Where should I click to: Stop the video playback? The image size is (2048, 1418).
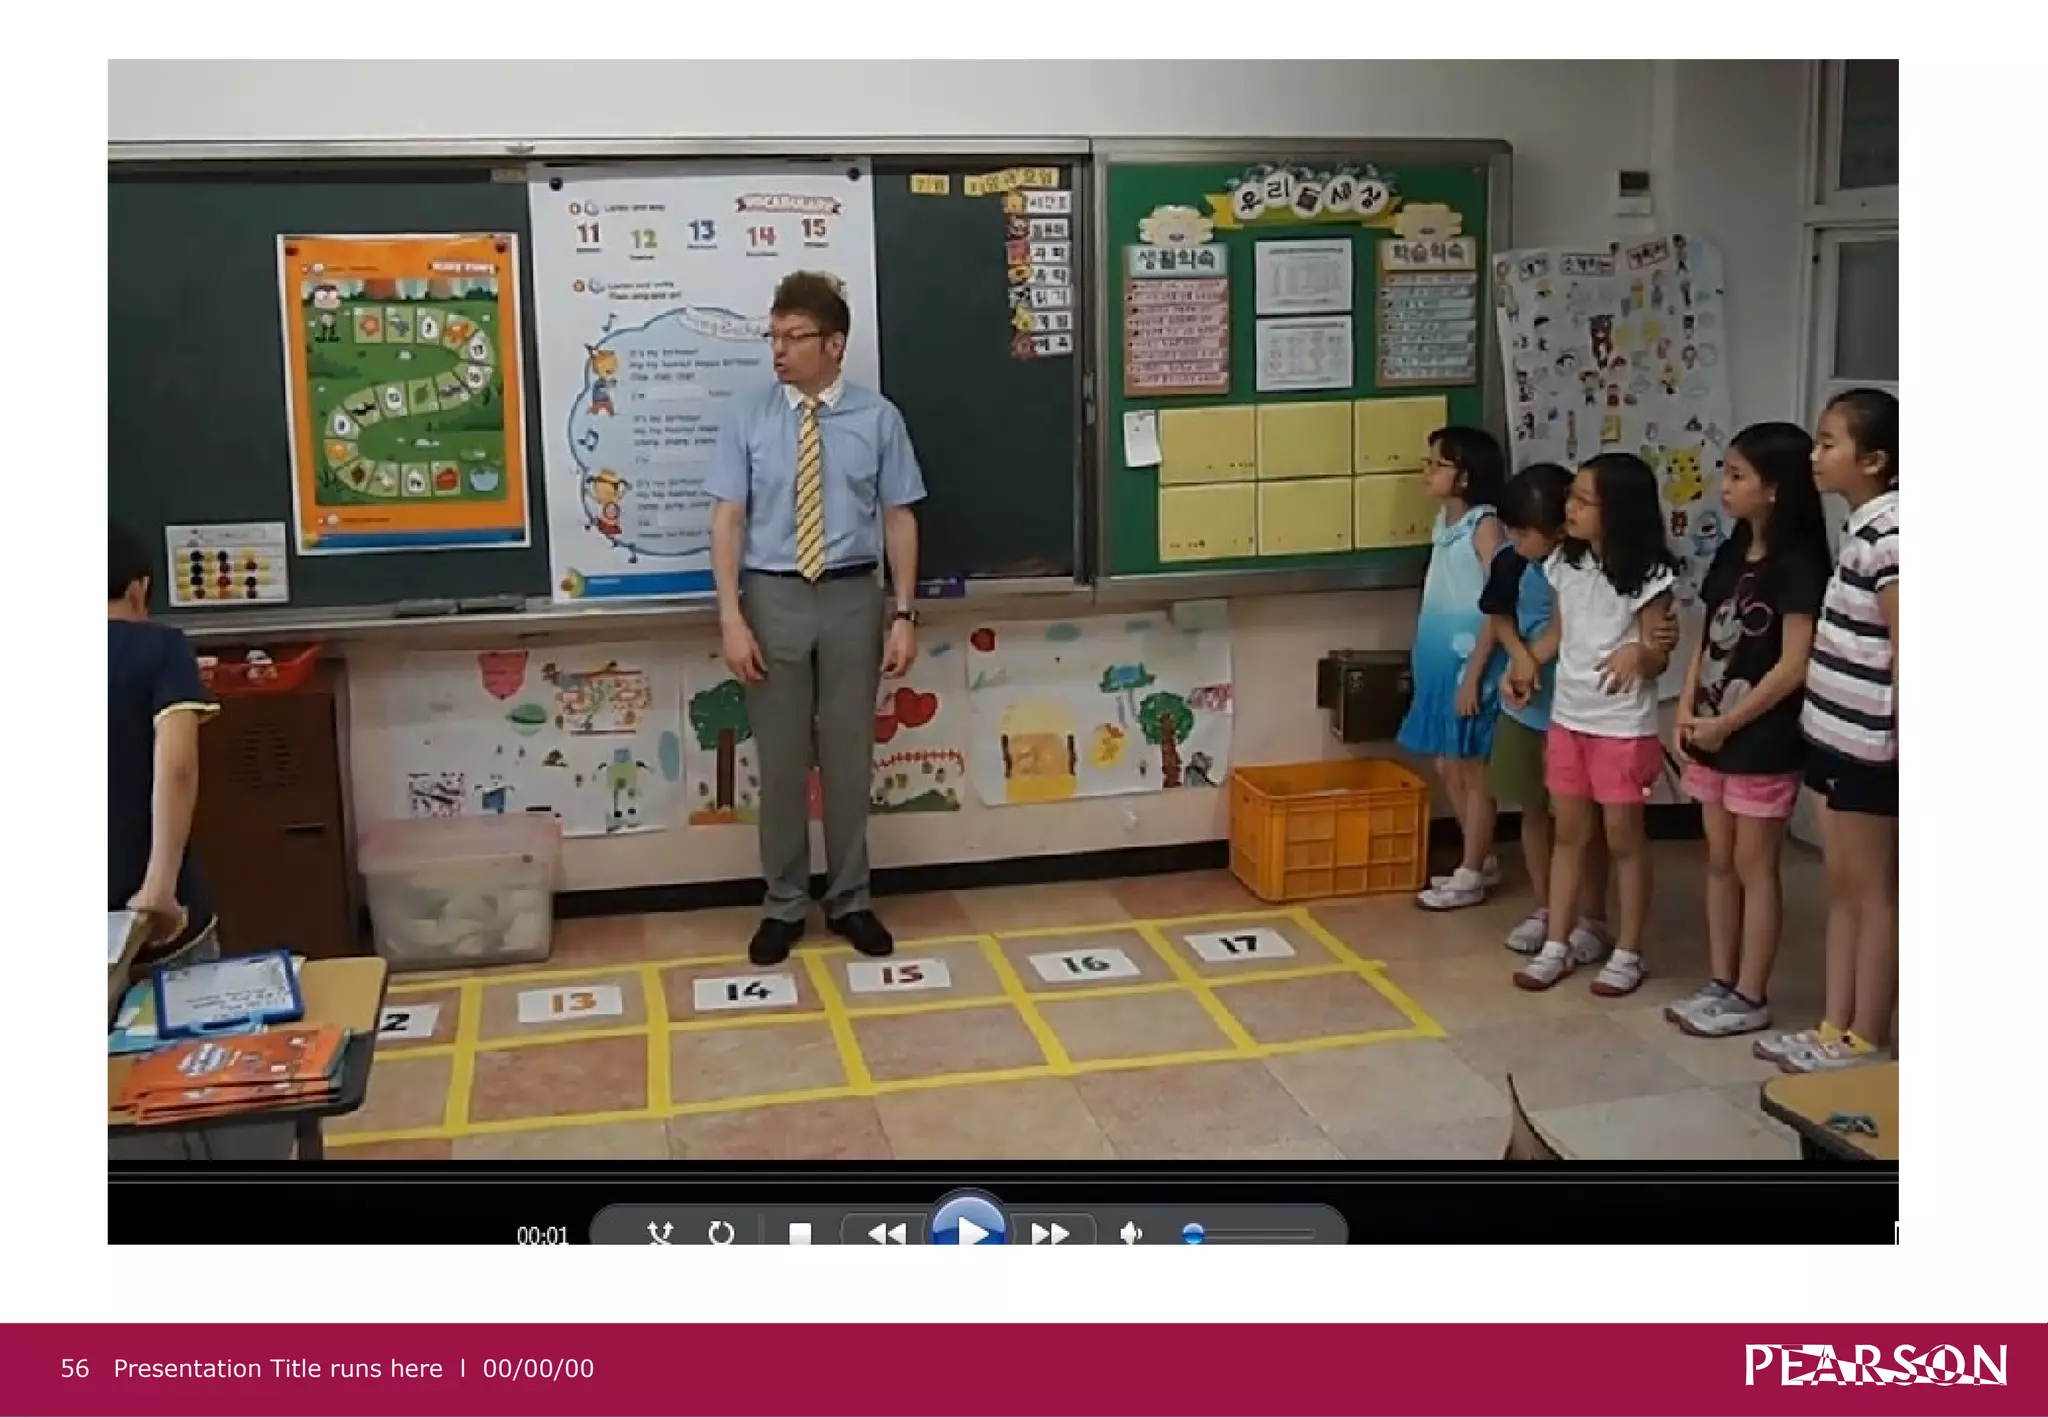point(800,1233)
